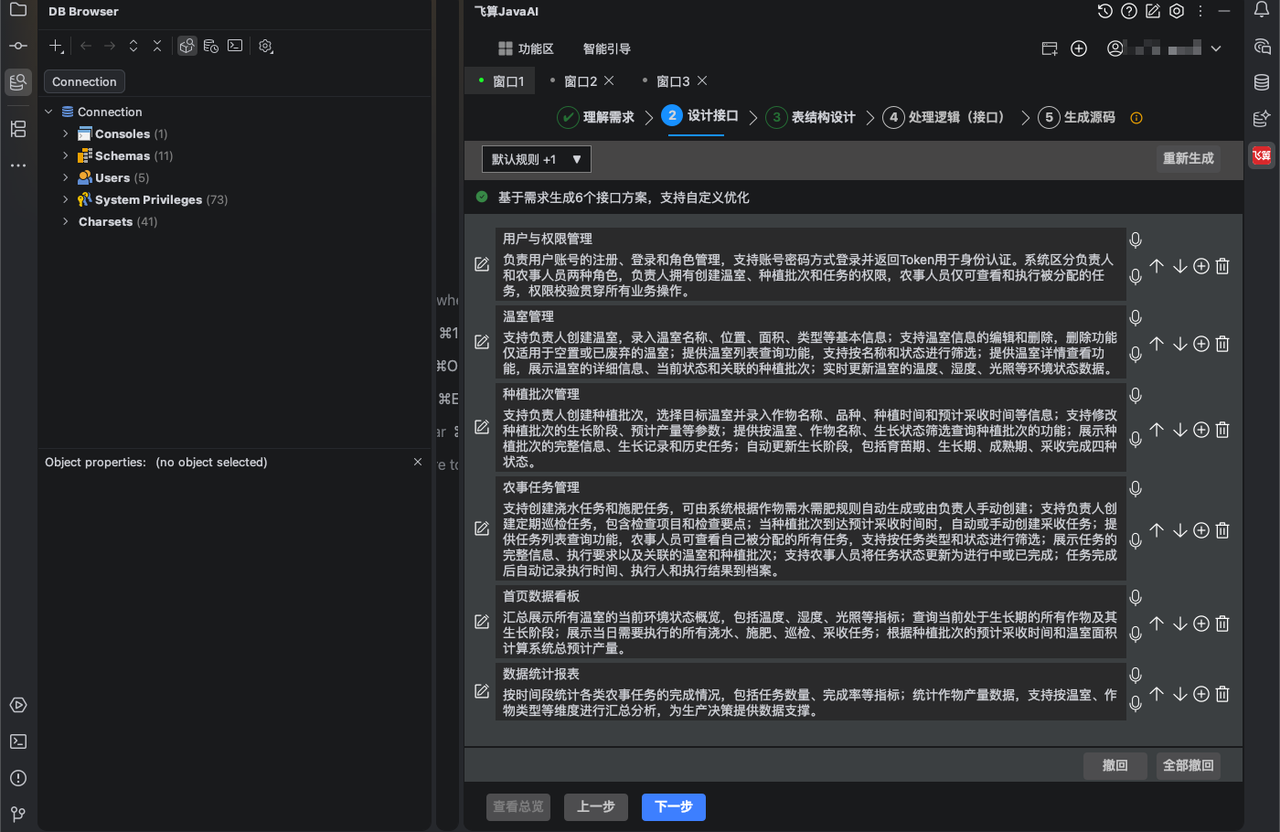
Task: Move the 农事任务管理 entry up
Action: pyautogui.click(x=1157, y=531)
